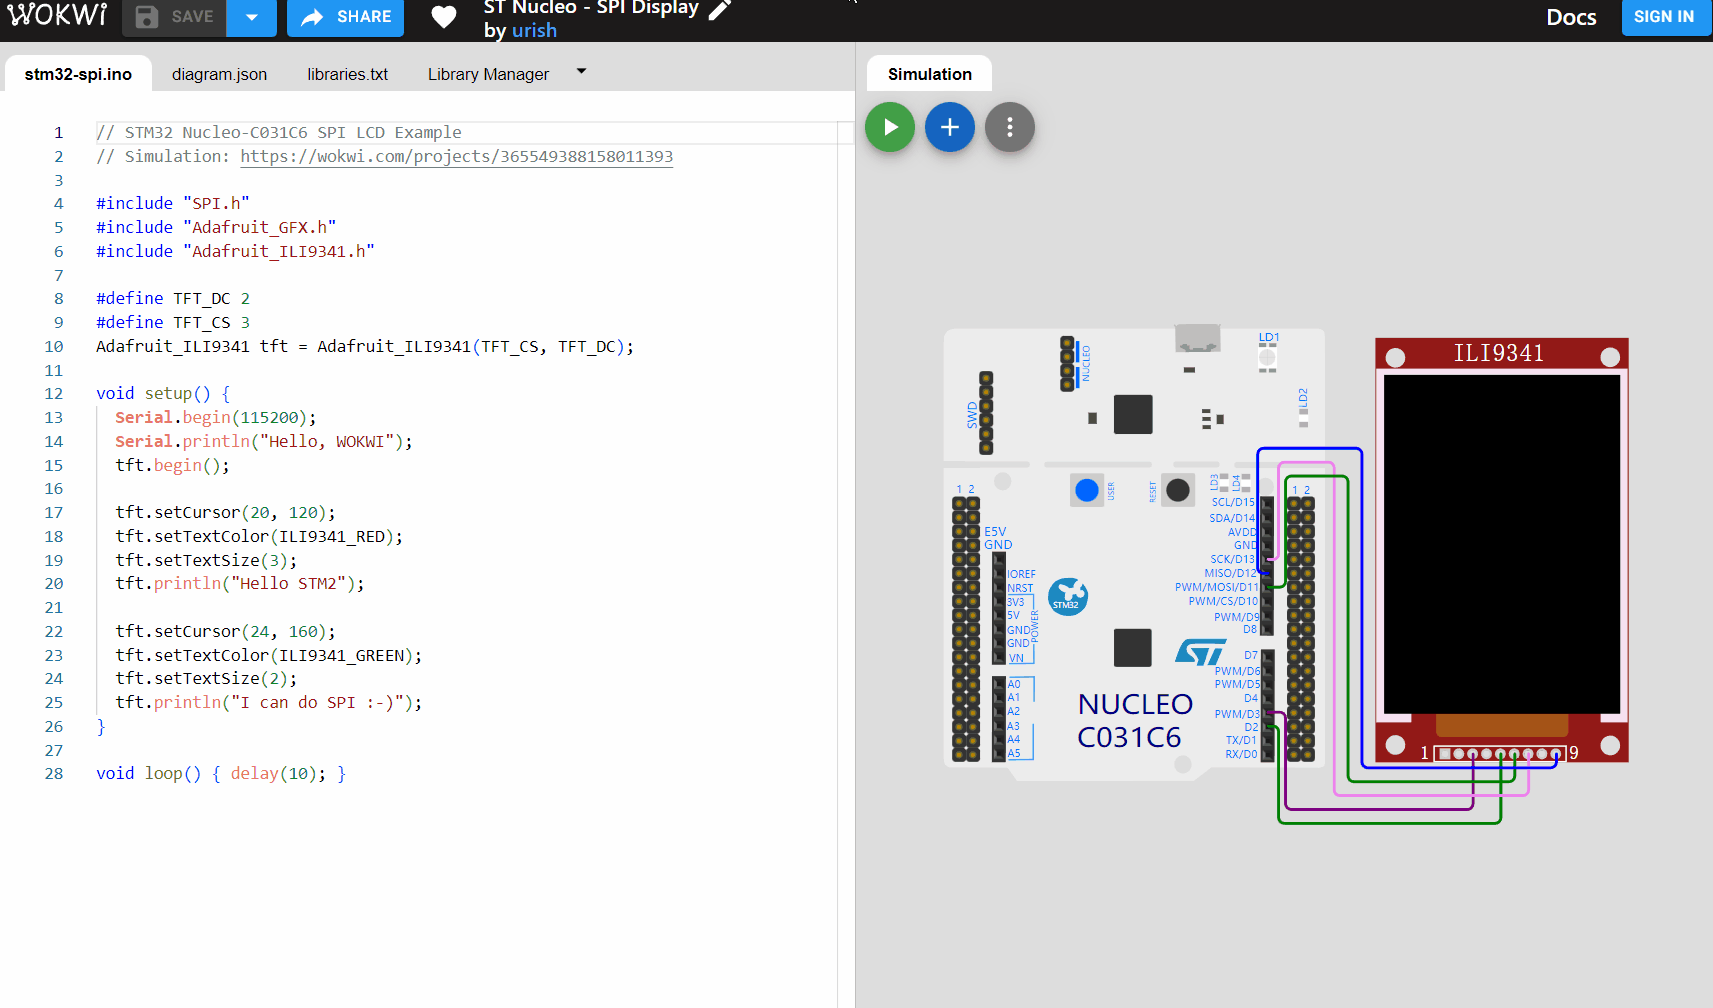Open simulation more options menu
This screenshot has width=1713, height=1008.
coord(1010,127)
